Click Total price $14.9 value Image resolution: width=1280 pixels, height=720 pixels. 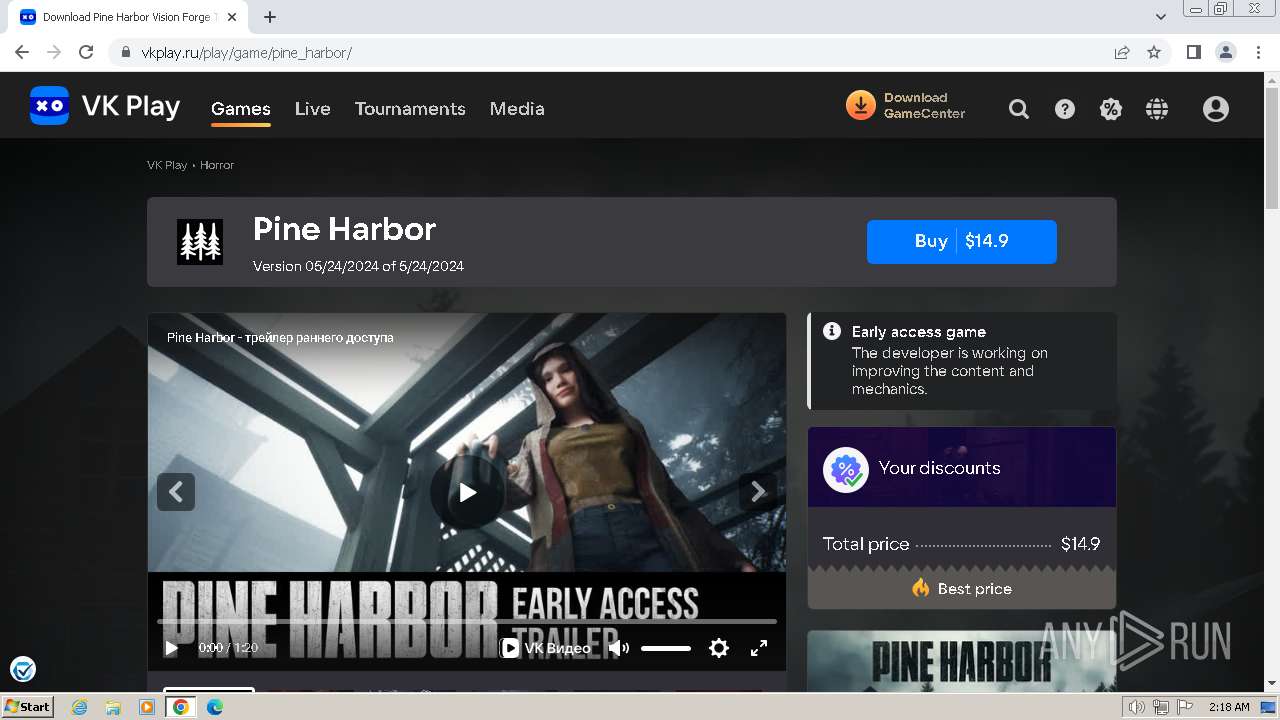(x=1081, y=544)
